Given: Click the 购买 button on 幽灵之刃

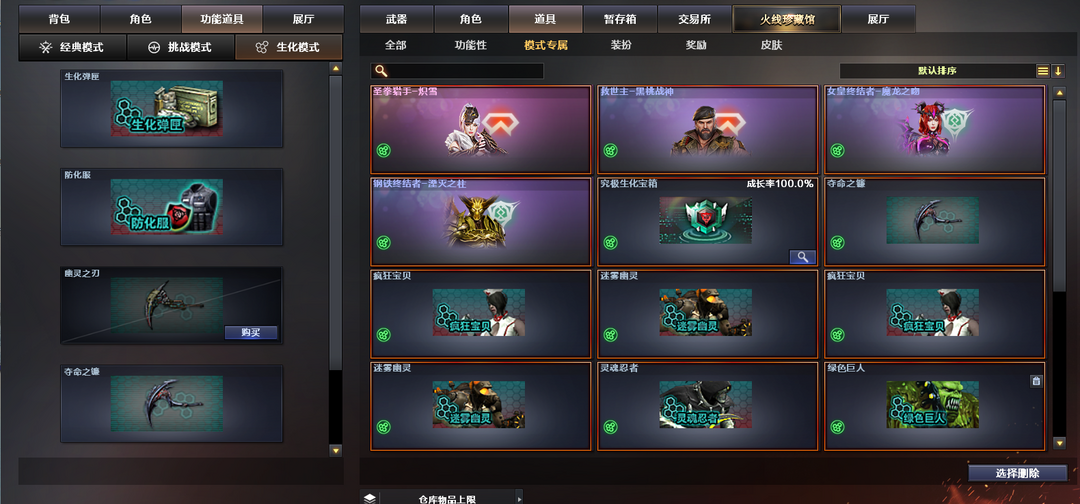Looking at the screenshot, I should coord(251,333).
